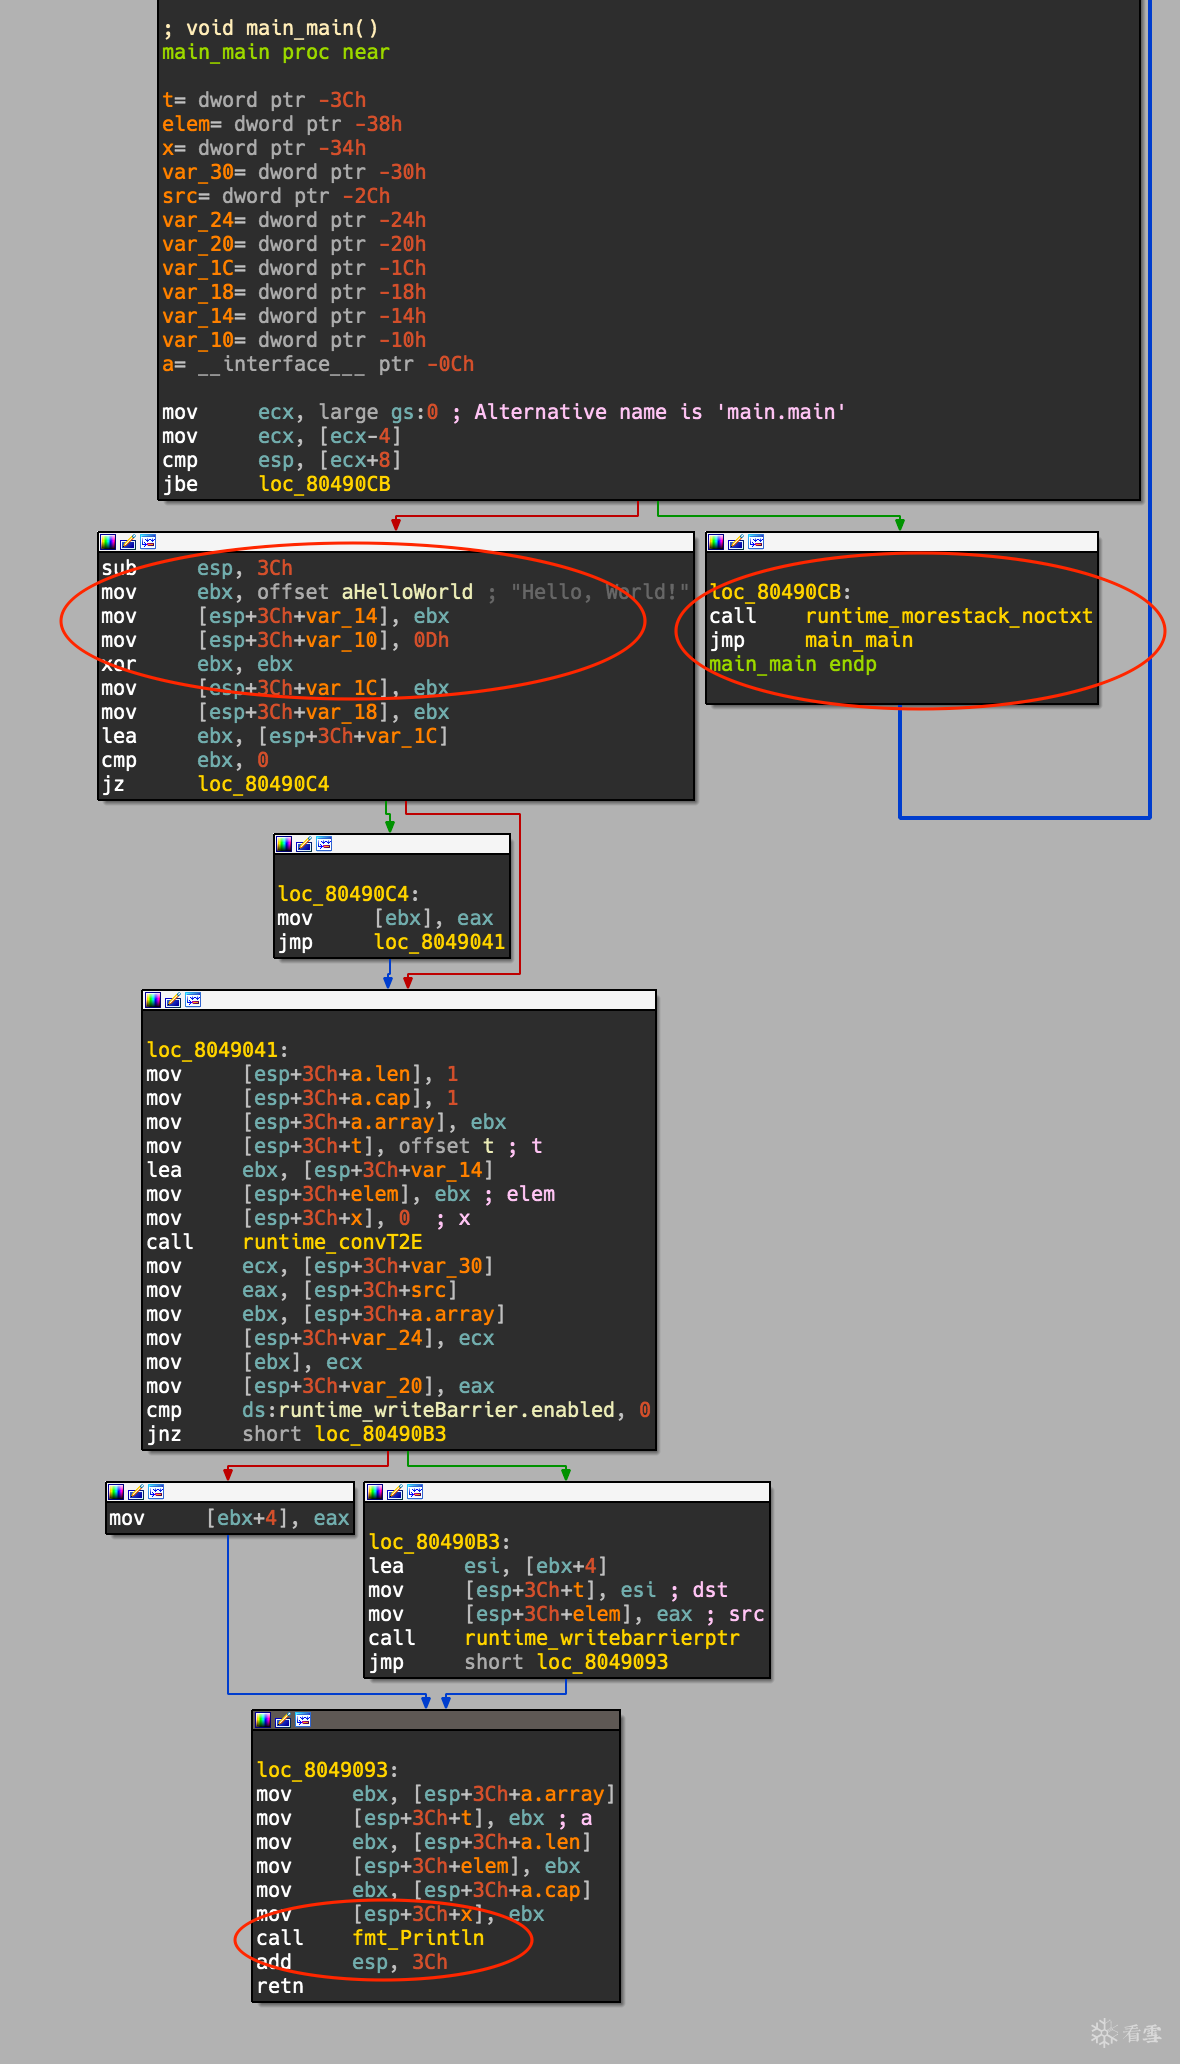Click the 'mov eax, [esp+3Ch+src]' instruction

tap(302, 1290)
